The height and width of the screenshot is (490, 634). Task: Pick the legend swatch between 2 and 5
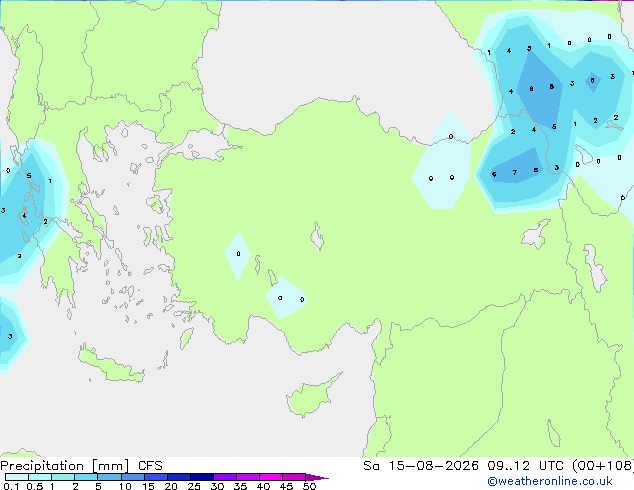[86, 477]
